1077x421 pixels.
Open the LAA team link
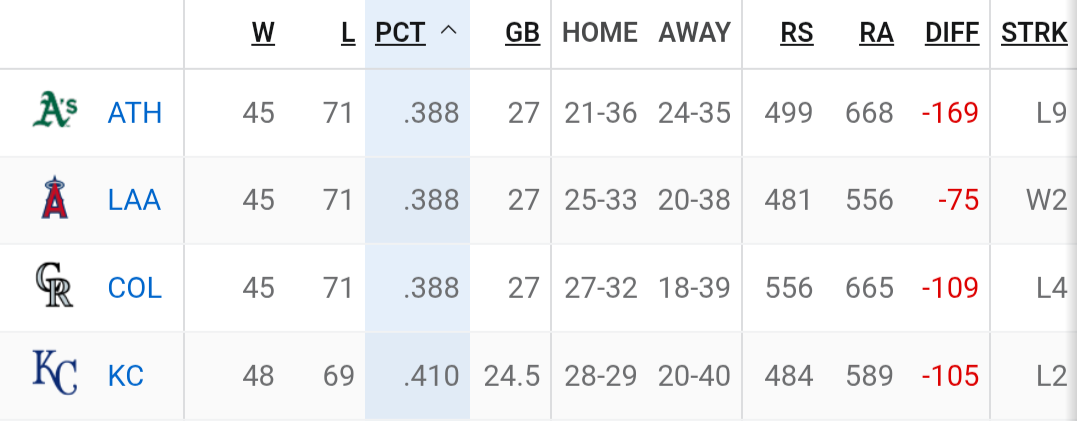click(134, 200)
